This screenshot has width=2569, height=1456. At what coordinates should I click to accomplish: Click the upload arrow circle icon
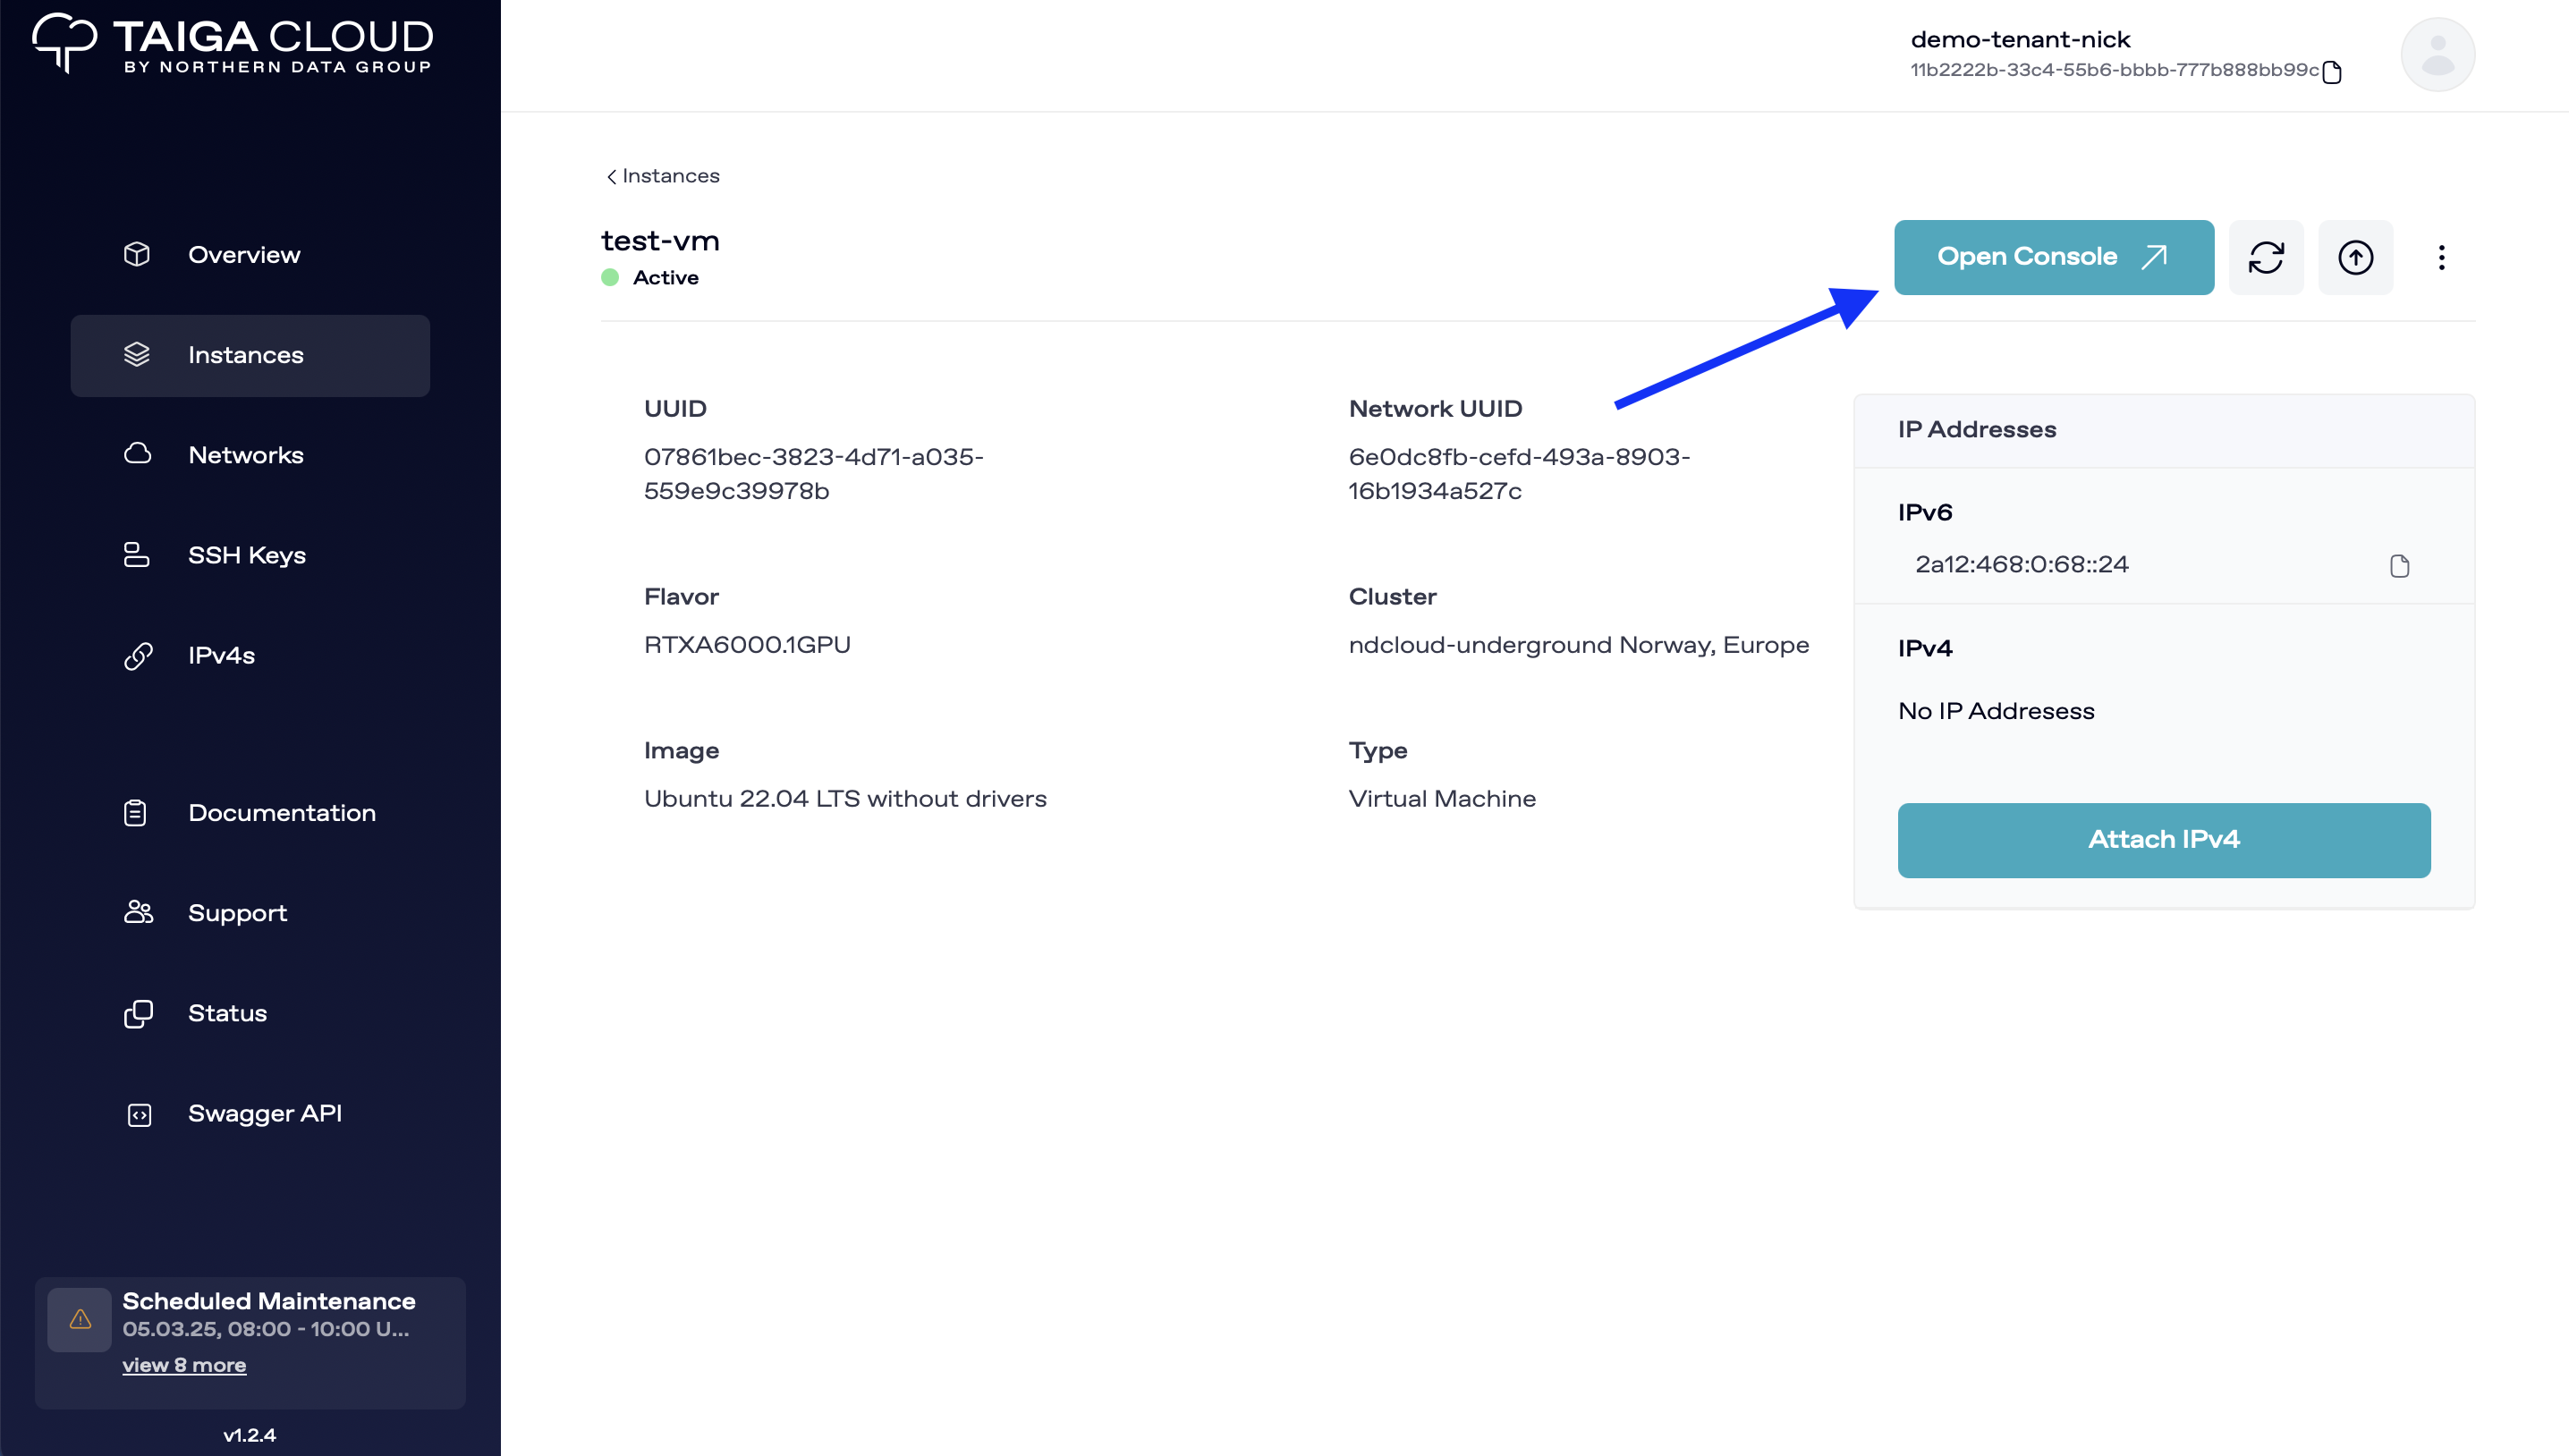(x=2355, y=257)
